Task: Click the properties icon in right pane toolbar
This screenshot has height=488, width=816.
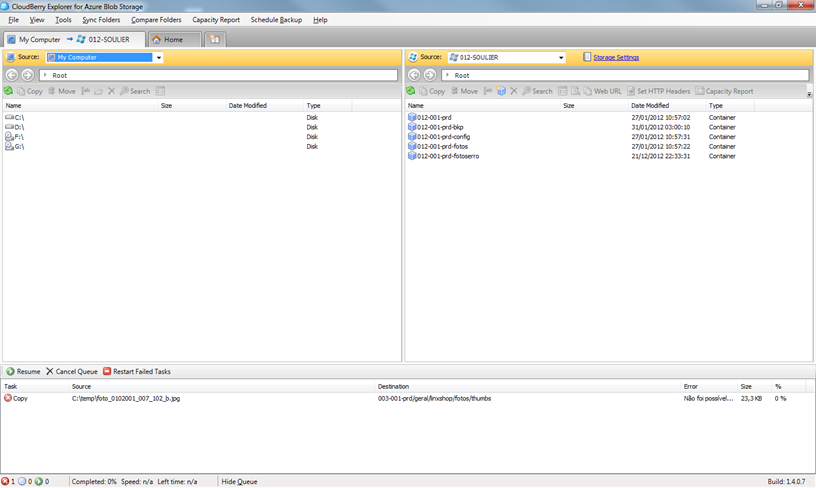Action: point(563,91)
